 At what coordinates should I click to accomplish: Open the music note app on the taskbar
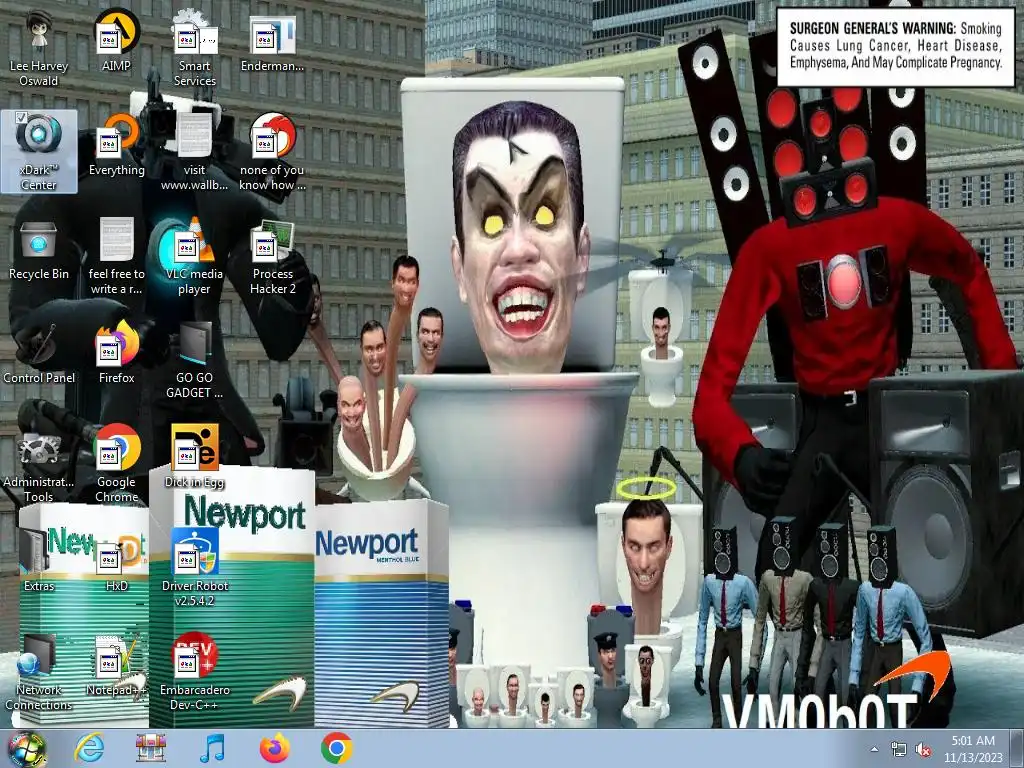[x=212, y=748]
